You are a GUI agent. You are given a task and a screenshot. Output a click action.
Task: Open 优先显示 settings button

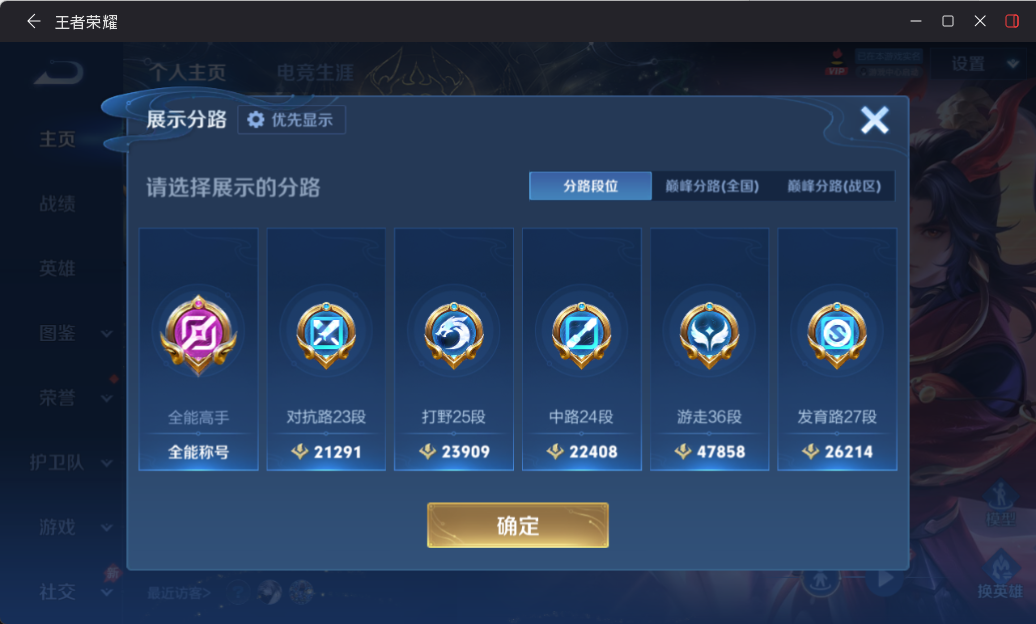click(291, 120)
